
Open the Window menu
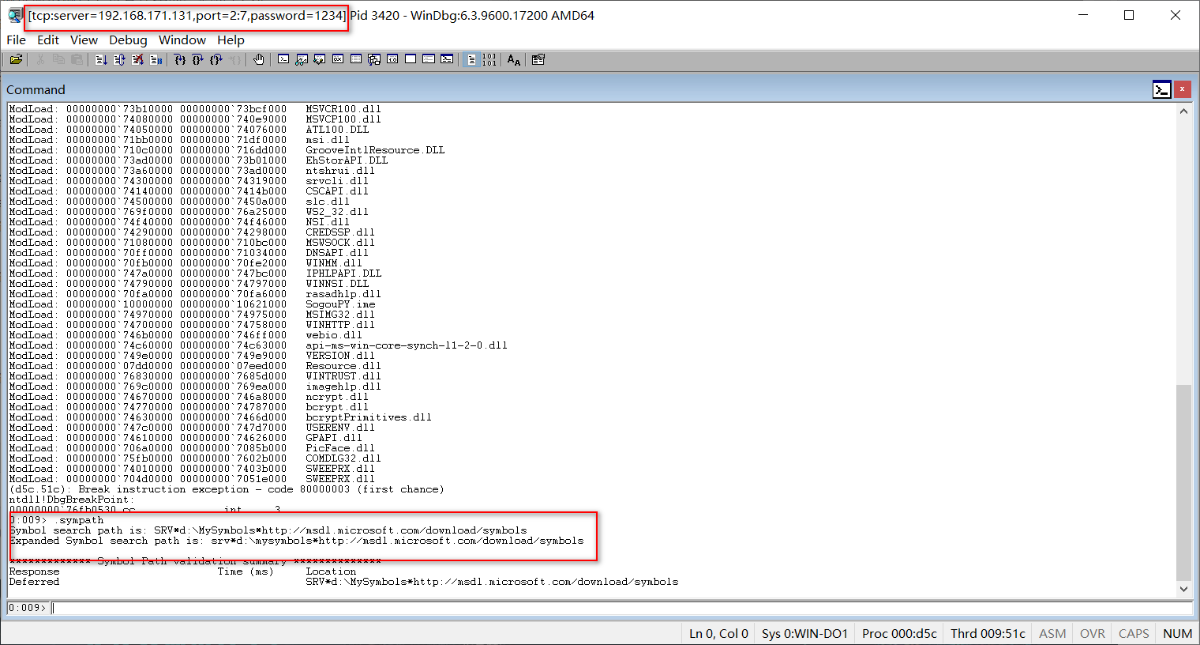click(182, 40)
